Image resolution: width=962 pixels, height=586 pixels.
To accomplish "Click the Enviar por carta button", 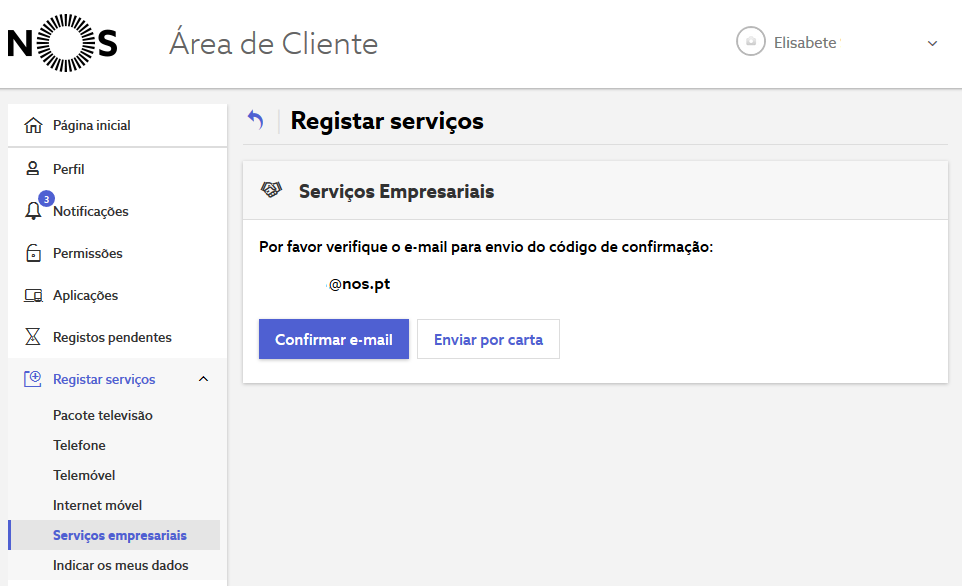I will [488, 339].
